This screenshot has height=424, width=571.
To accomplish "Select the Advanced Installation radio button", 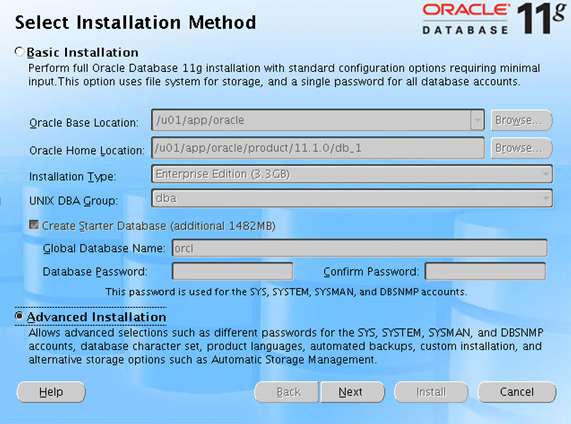I will click(19, 316).
